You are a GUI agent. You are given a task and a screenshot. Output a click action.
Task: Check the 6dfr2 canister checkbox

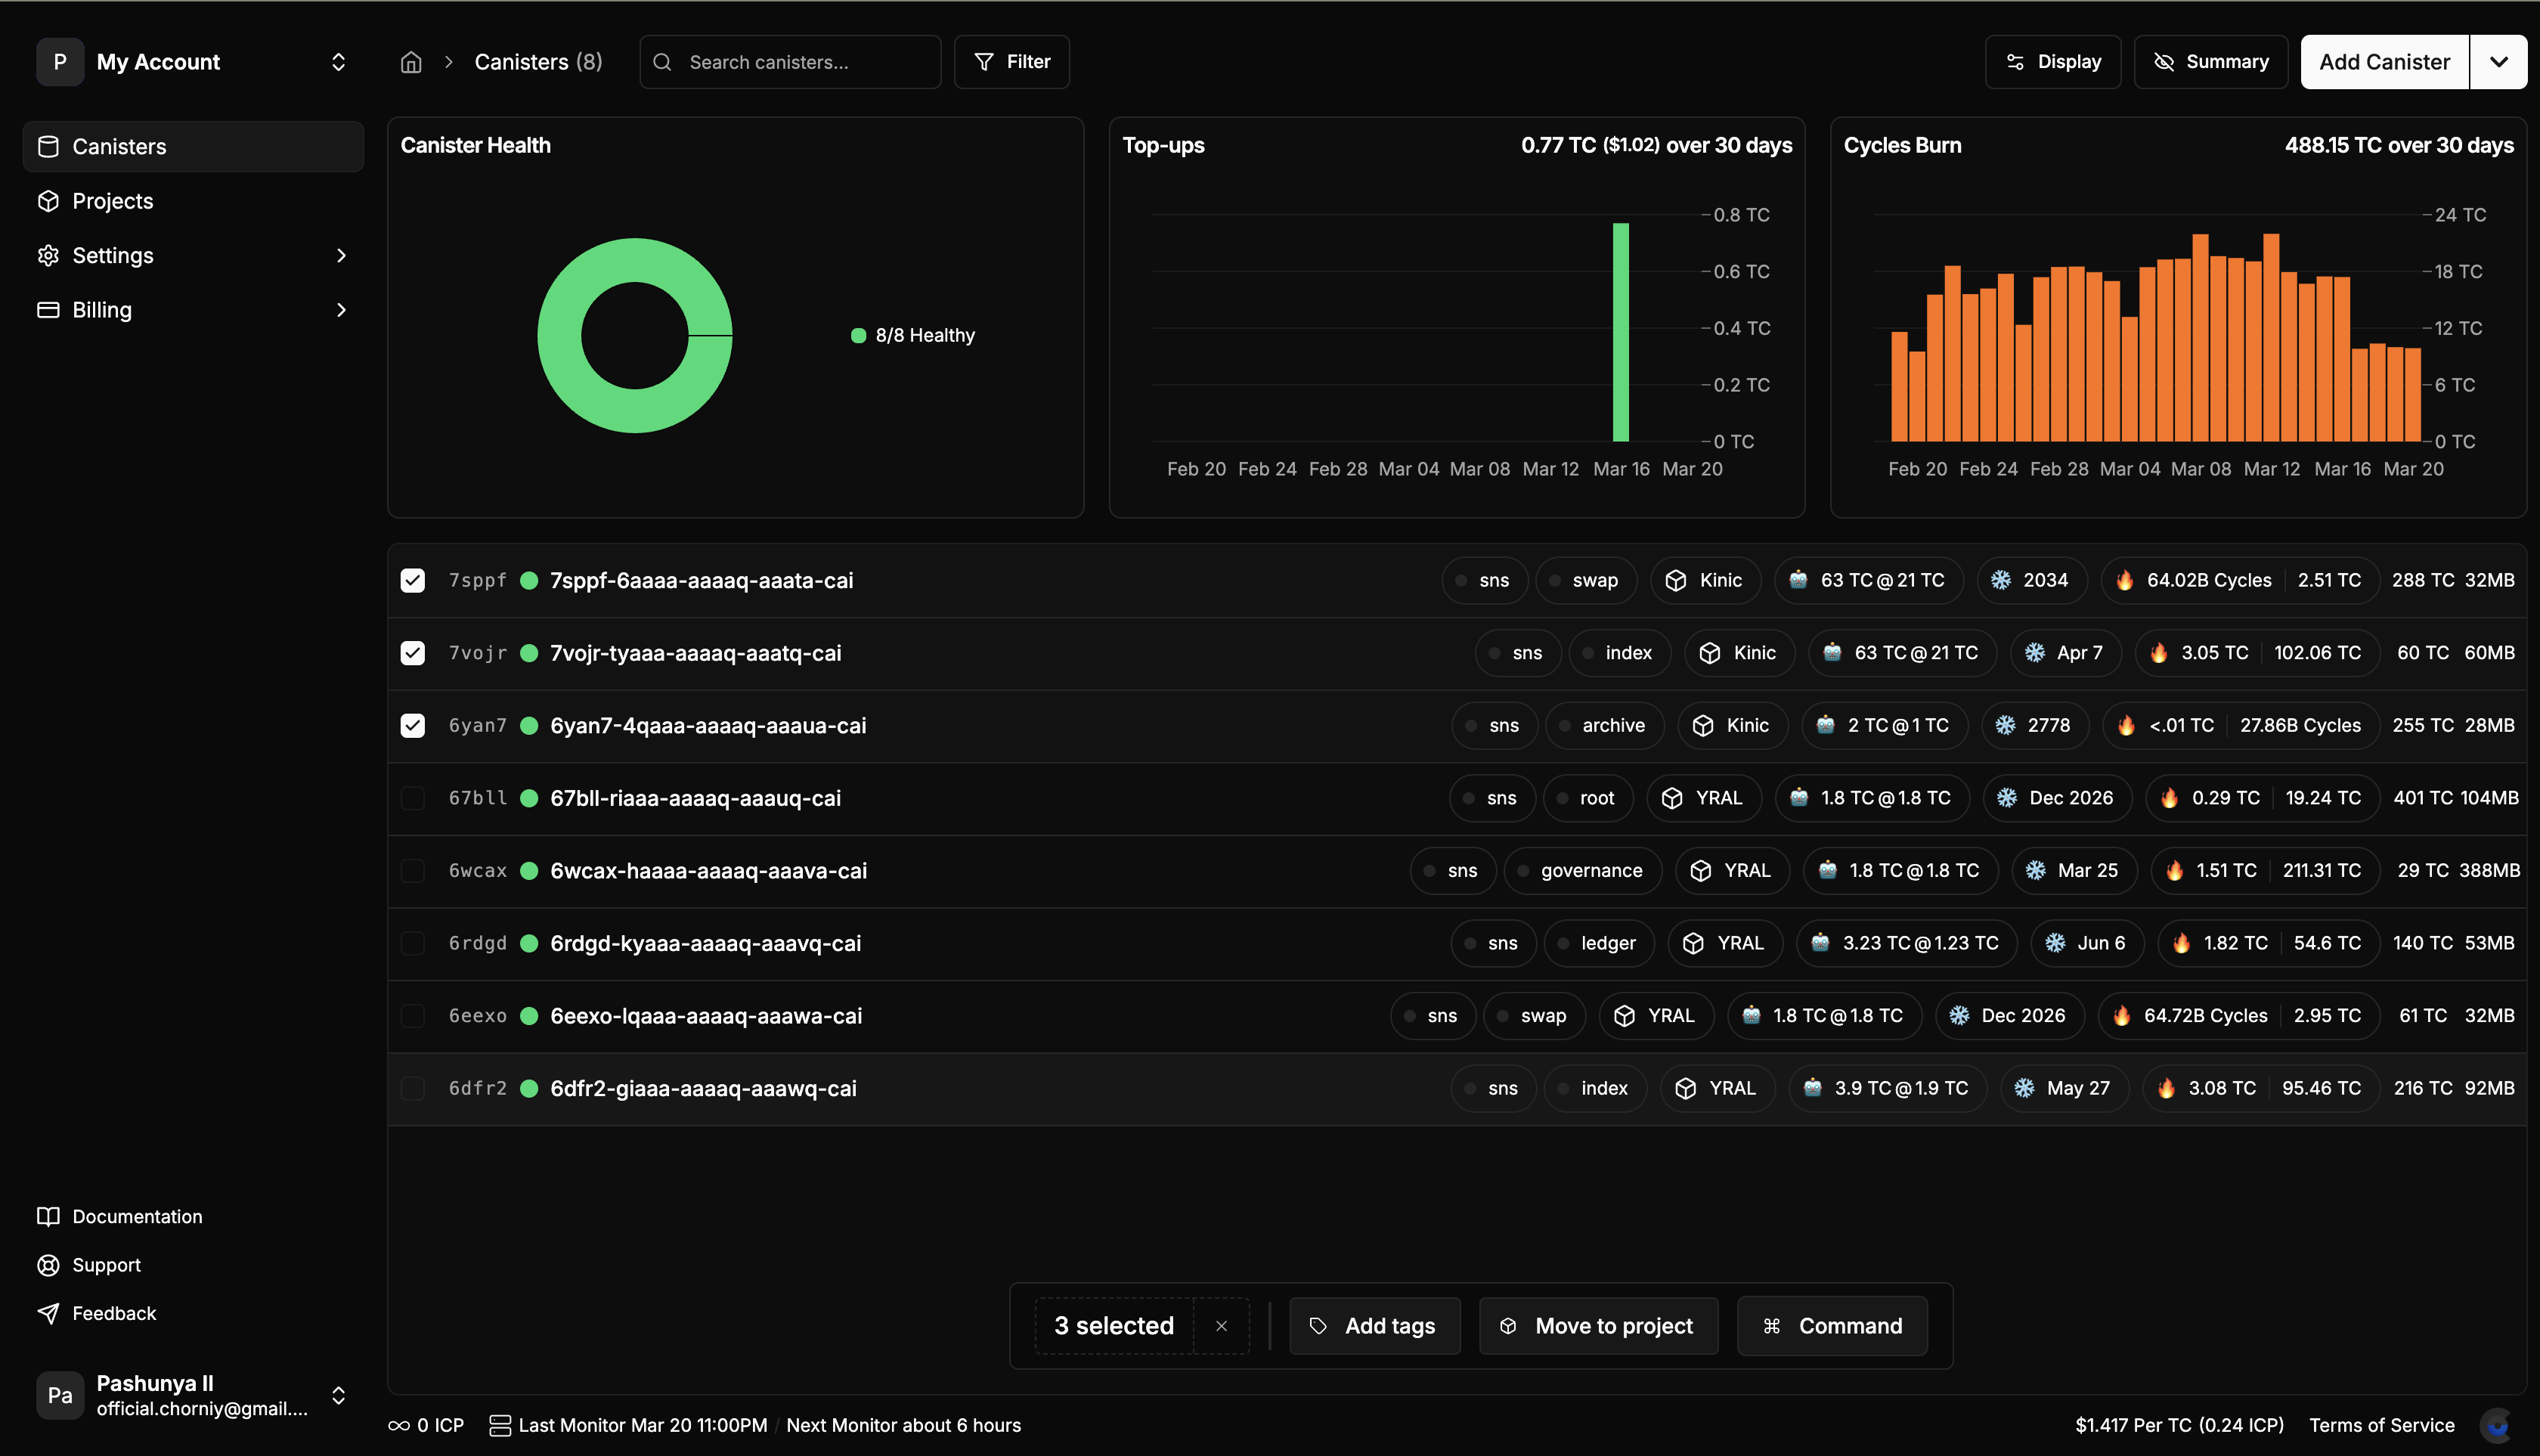tap(413, 1088)
